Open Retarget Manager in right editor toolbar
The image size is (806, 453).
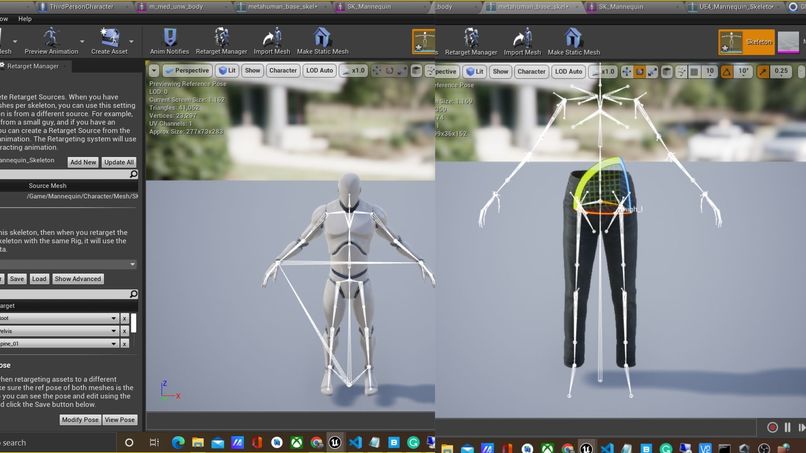point(471,42)
